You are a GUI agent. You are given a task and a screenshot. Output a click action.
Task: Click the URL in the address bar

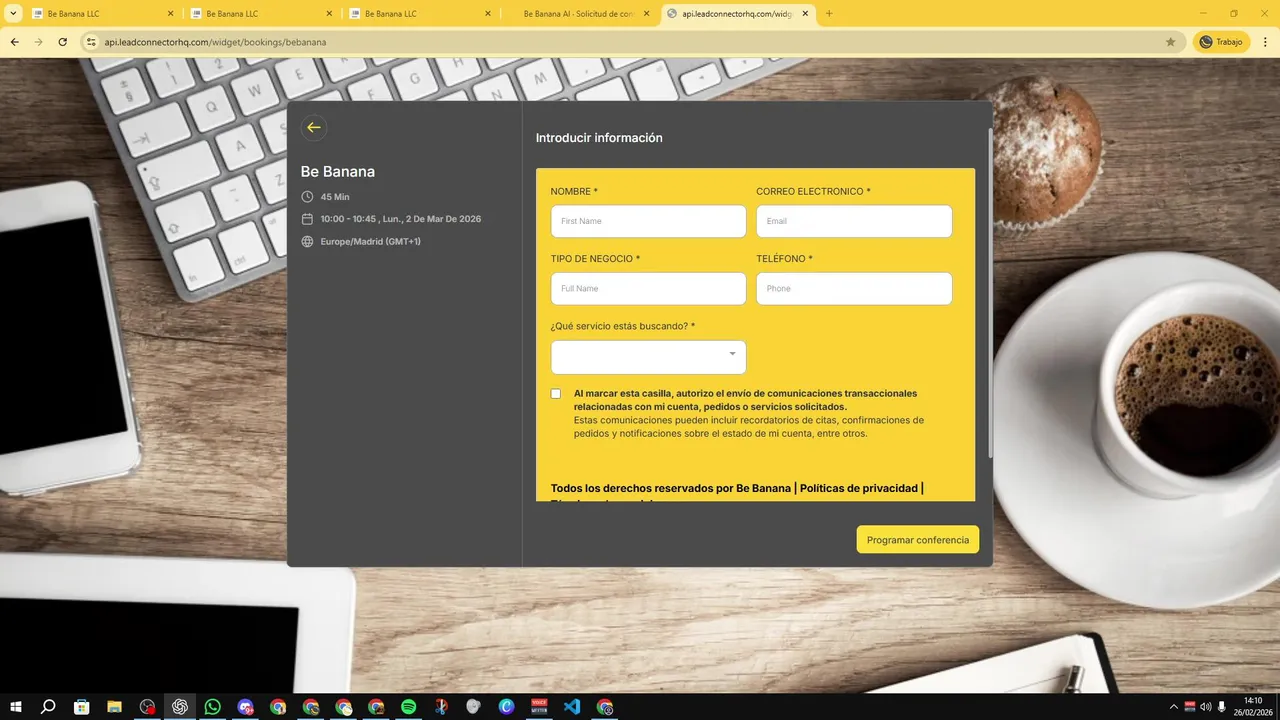click(216, 42)
